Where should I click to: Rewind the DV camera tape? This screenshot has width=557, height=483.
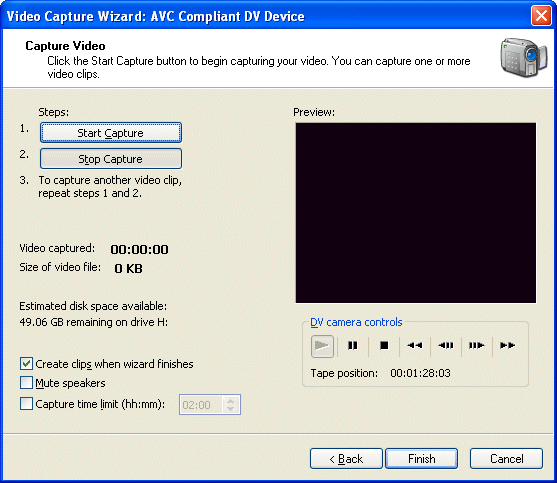click(x=415, y=346)
